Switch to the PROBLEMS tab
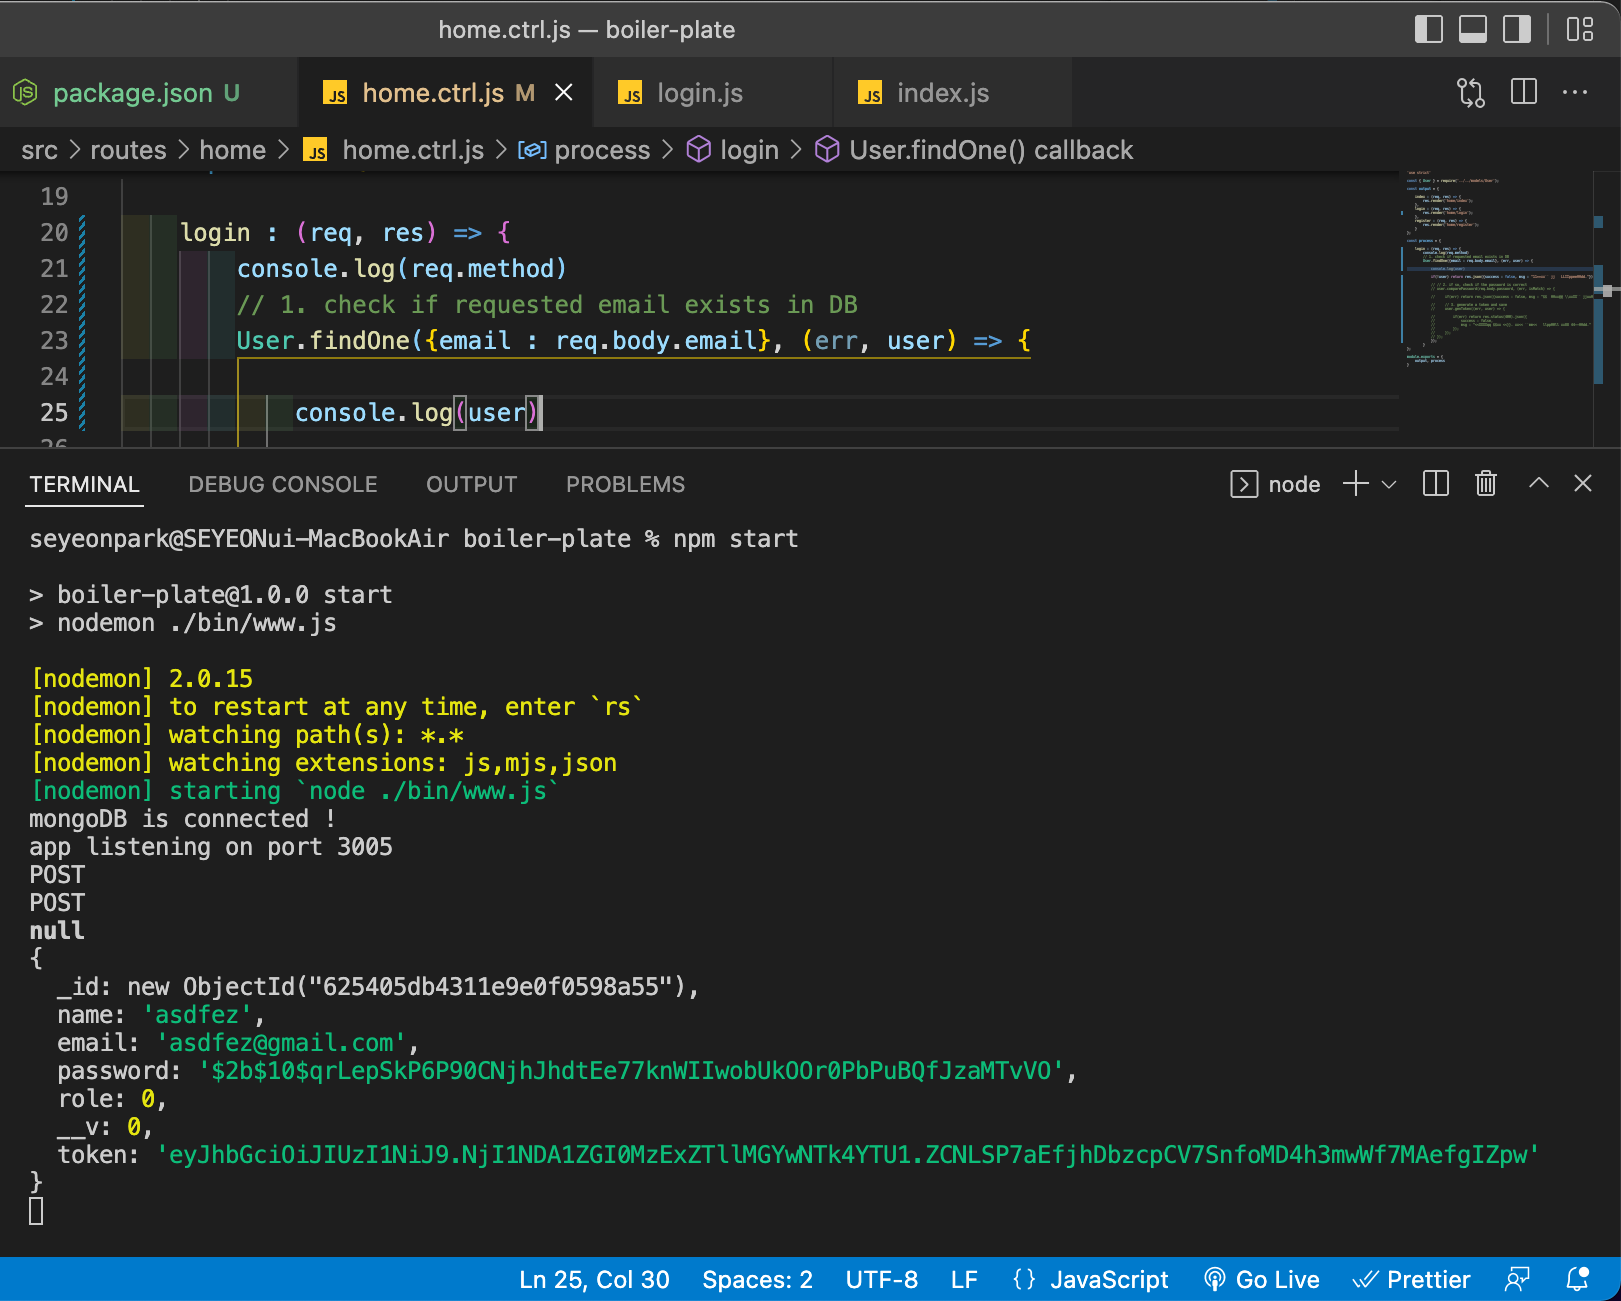 625,484
